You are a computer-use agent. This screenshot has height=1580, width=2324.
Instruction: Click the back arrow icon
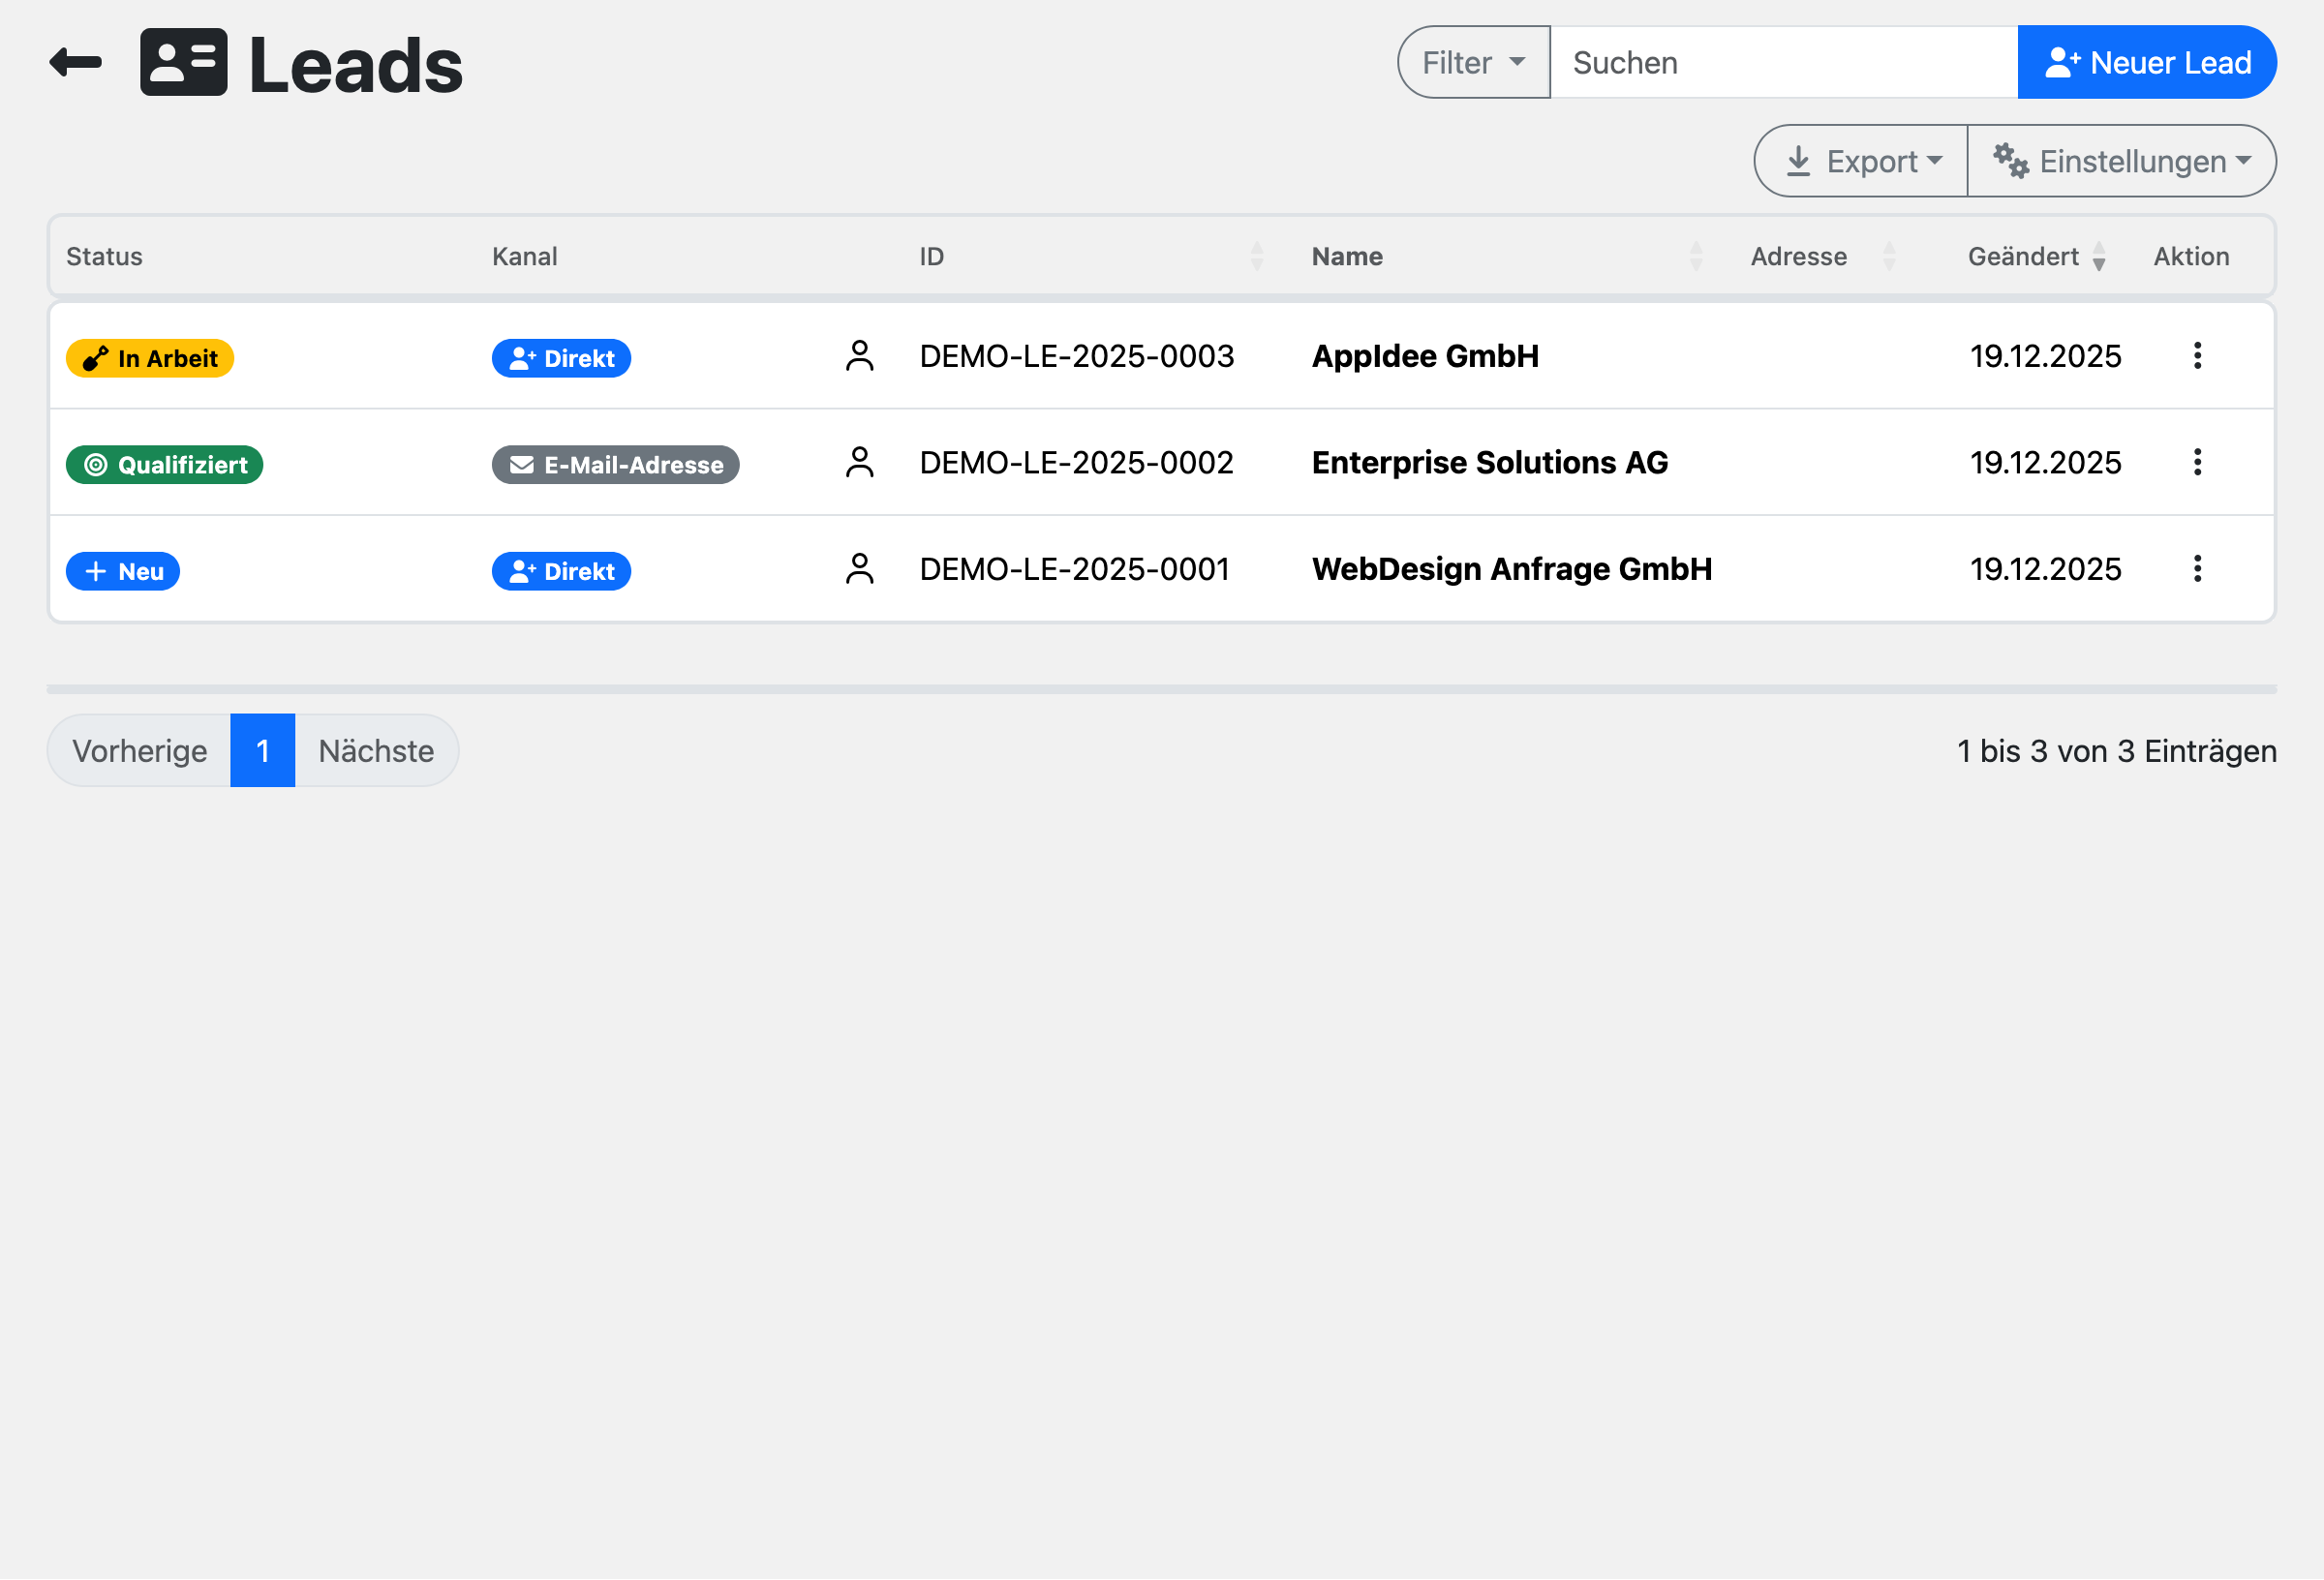[76, 63]
